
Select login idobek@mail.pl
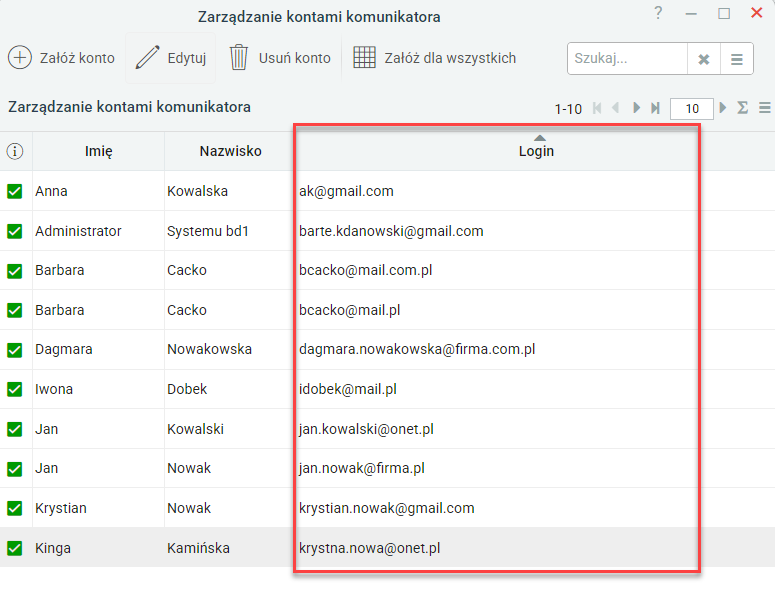click(x=347, y=389)
